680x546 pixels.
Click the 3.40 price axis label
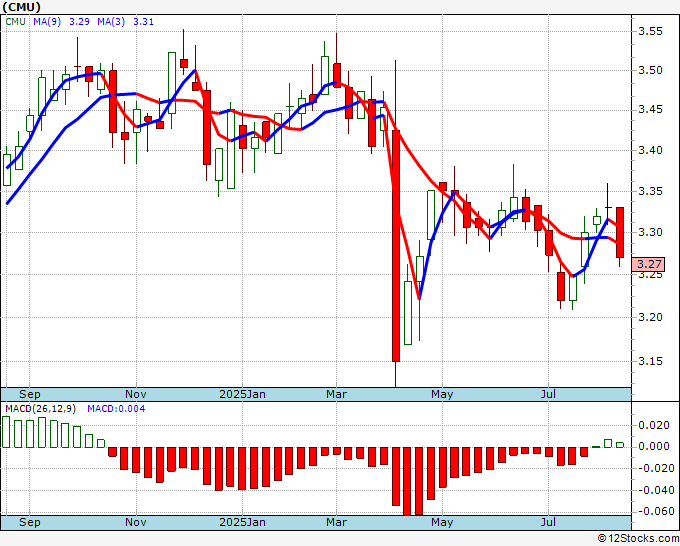(x=650, y=150)
